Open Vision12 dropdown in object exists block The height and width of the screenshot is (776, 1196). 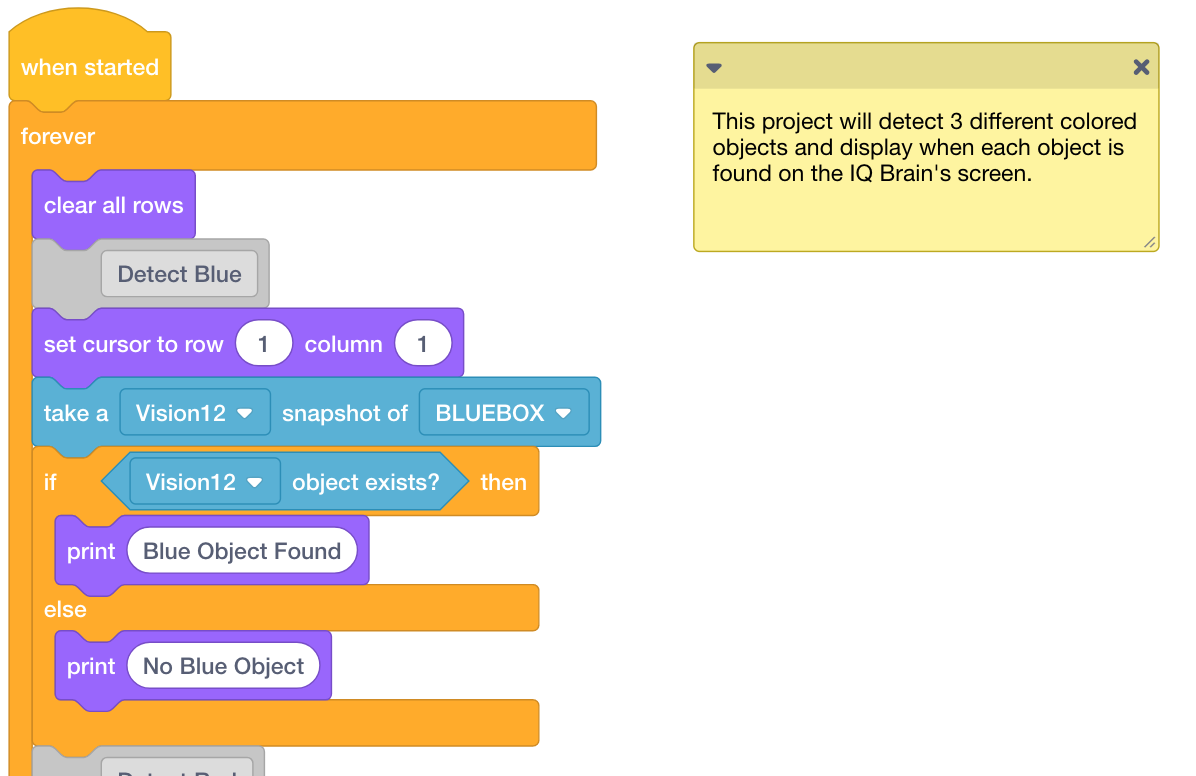[x=205, y=482]
